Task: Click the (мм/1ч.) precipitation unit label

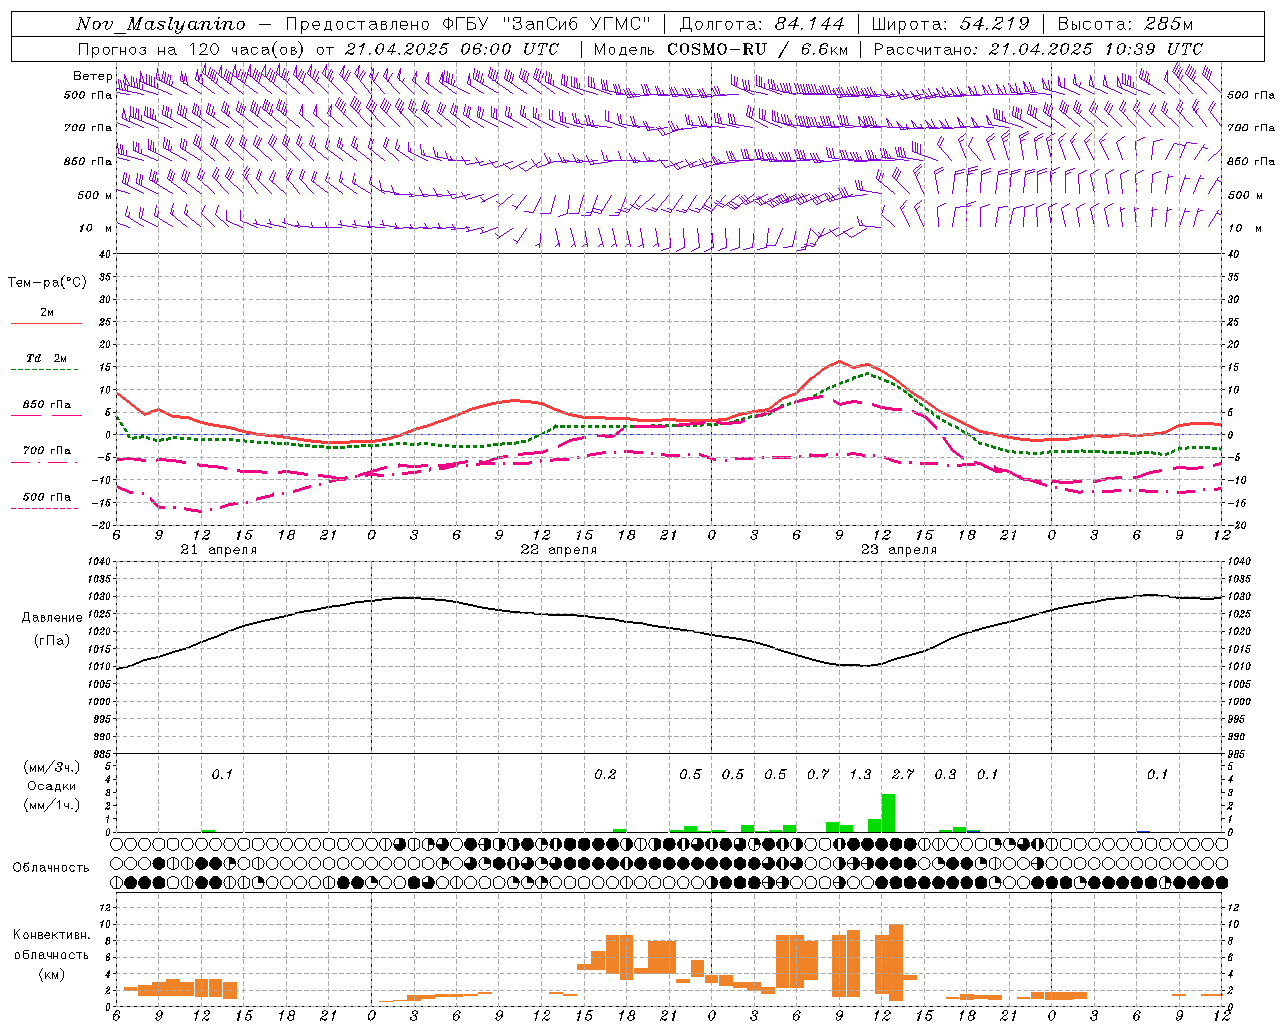Action: 52,805
